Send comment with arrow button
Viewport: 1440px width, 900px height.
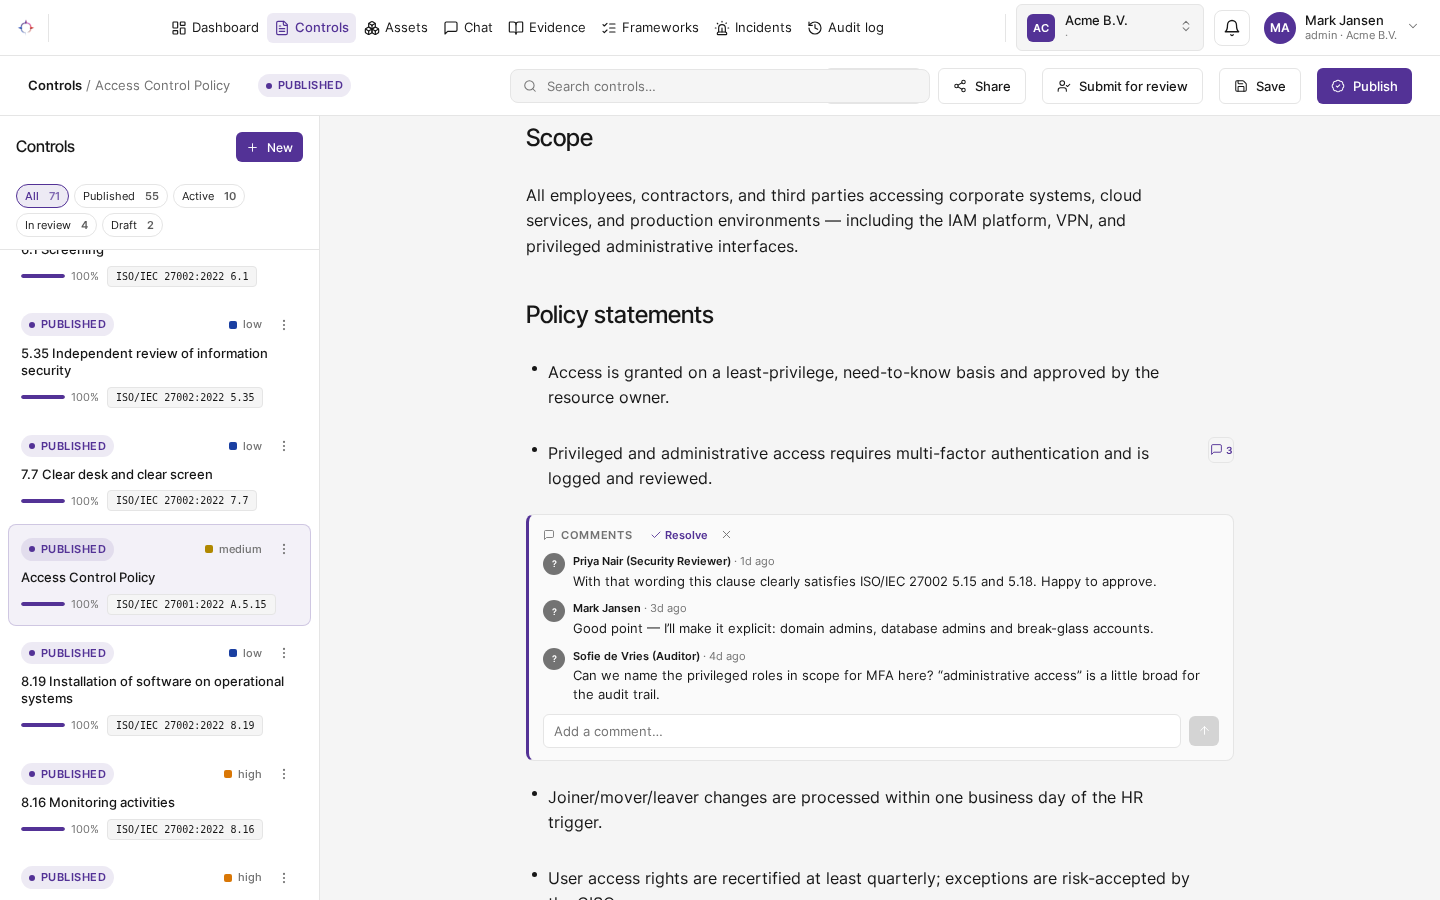[1204, 731]
